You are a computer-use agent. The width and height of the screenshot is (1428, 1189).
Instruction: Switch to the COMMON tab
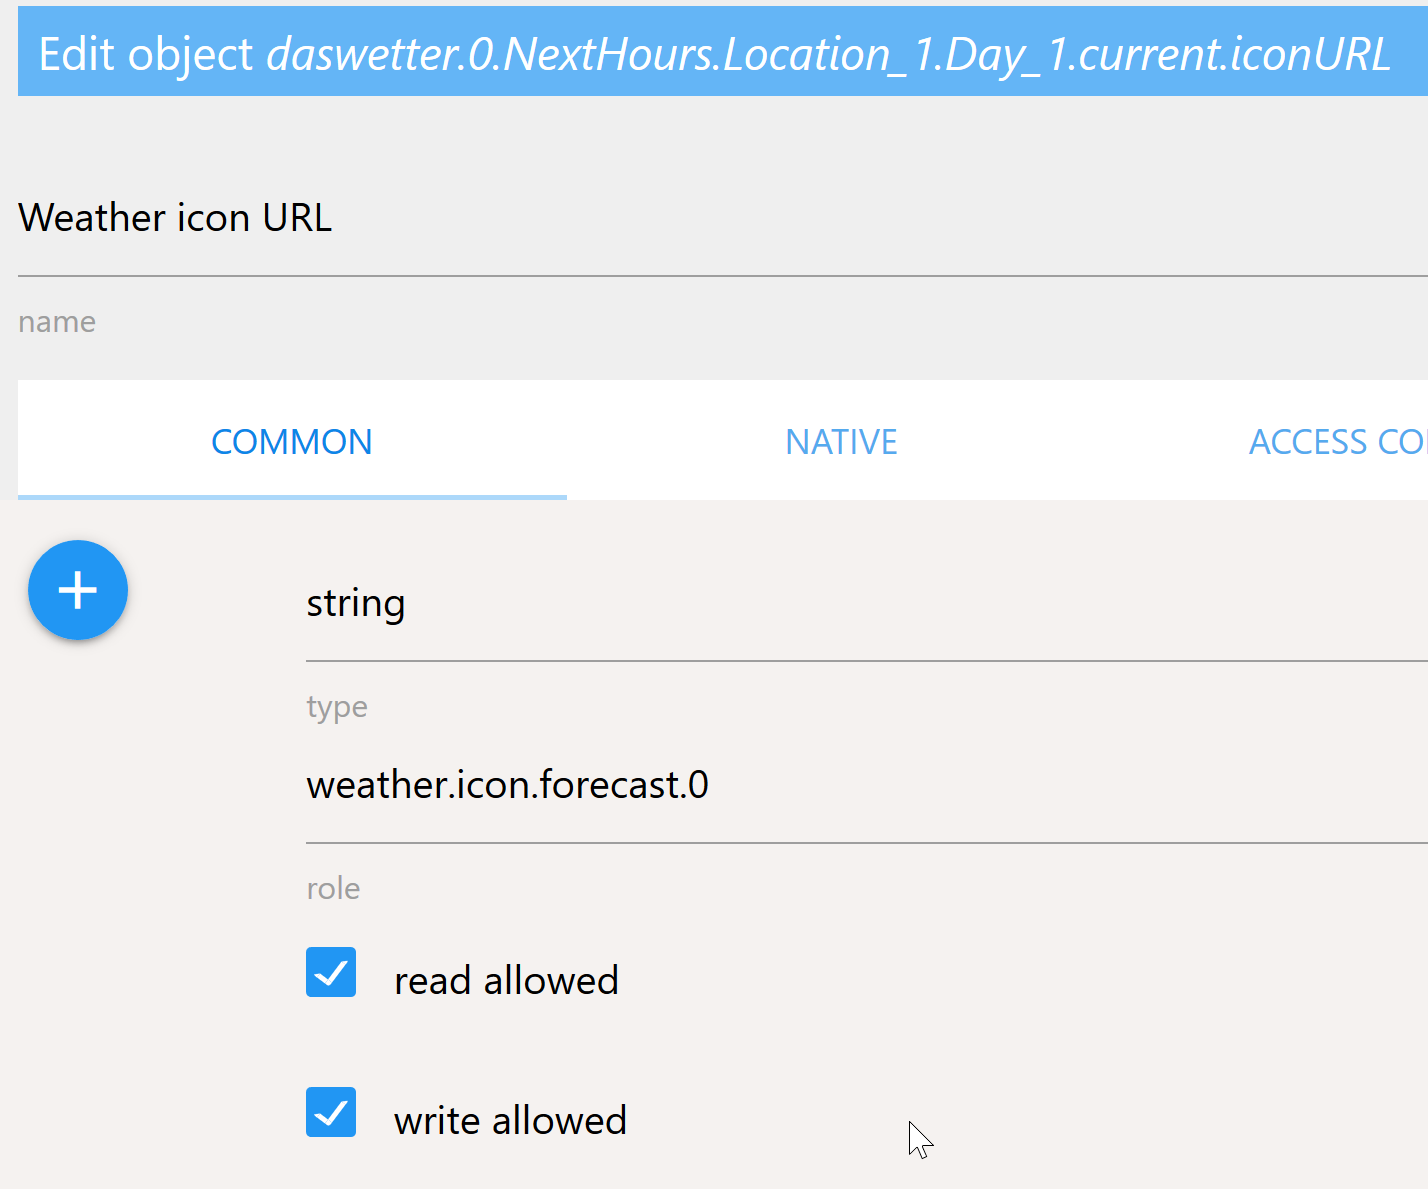point(292,441)
